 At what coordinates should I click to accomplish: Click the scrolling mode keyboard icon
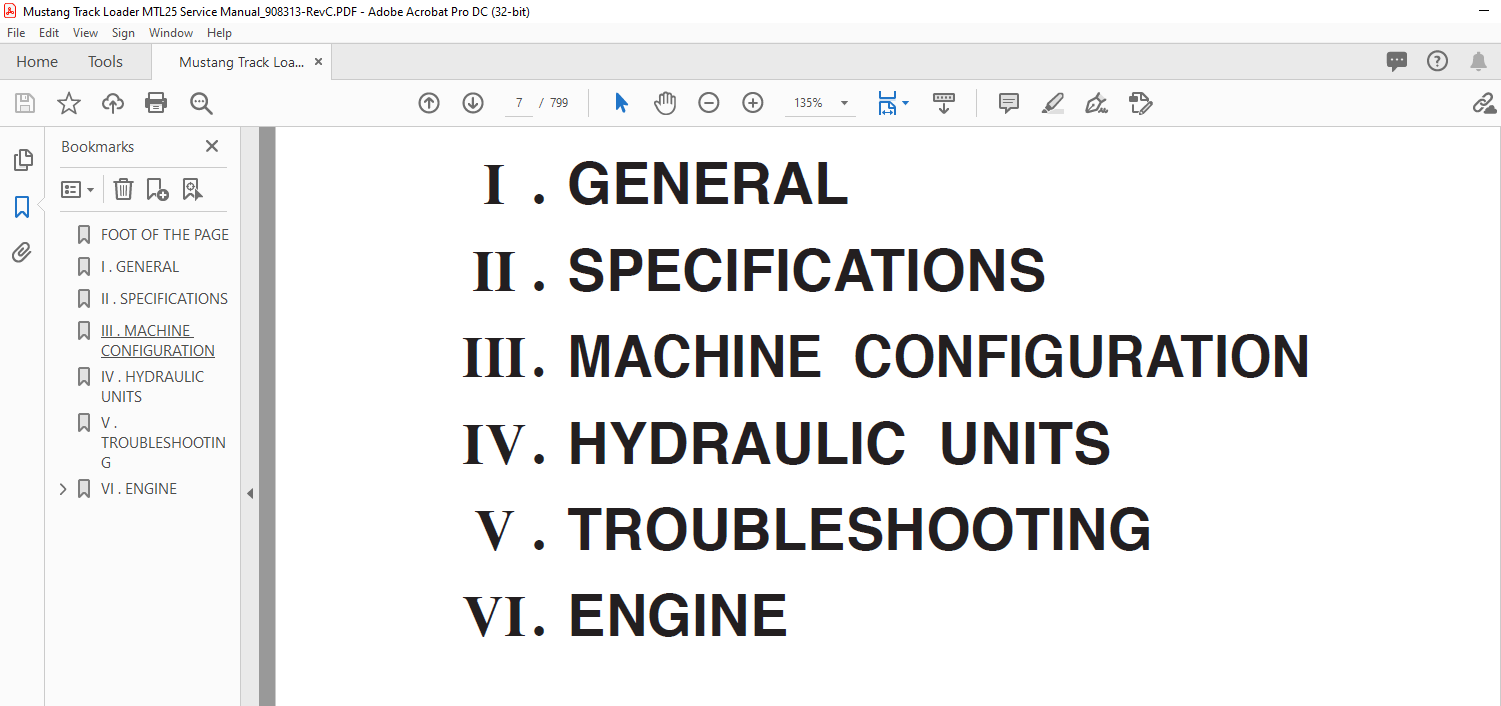(x=944, y=103)
